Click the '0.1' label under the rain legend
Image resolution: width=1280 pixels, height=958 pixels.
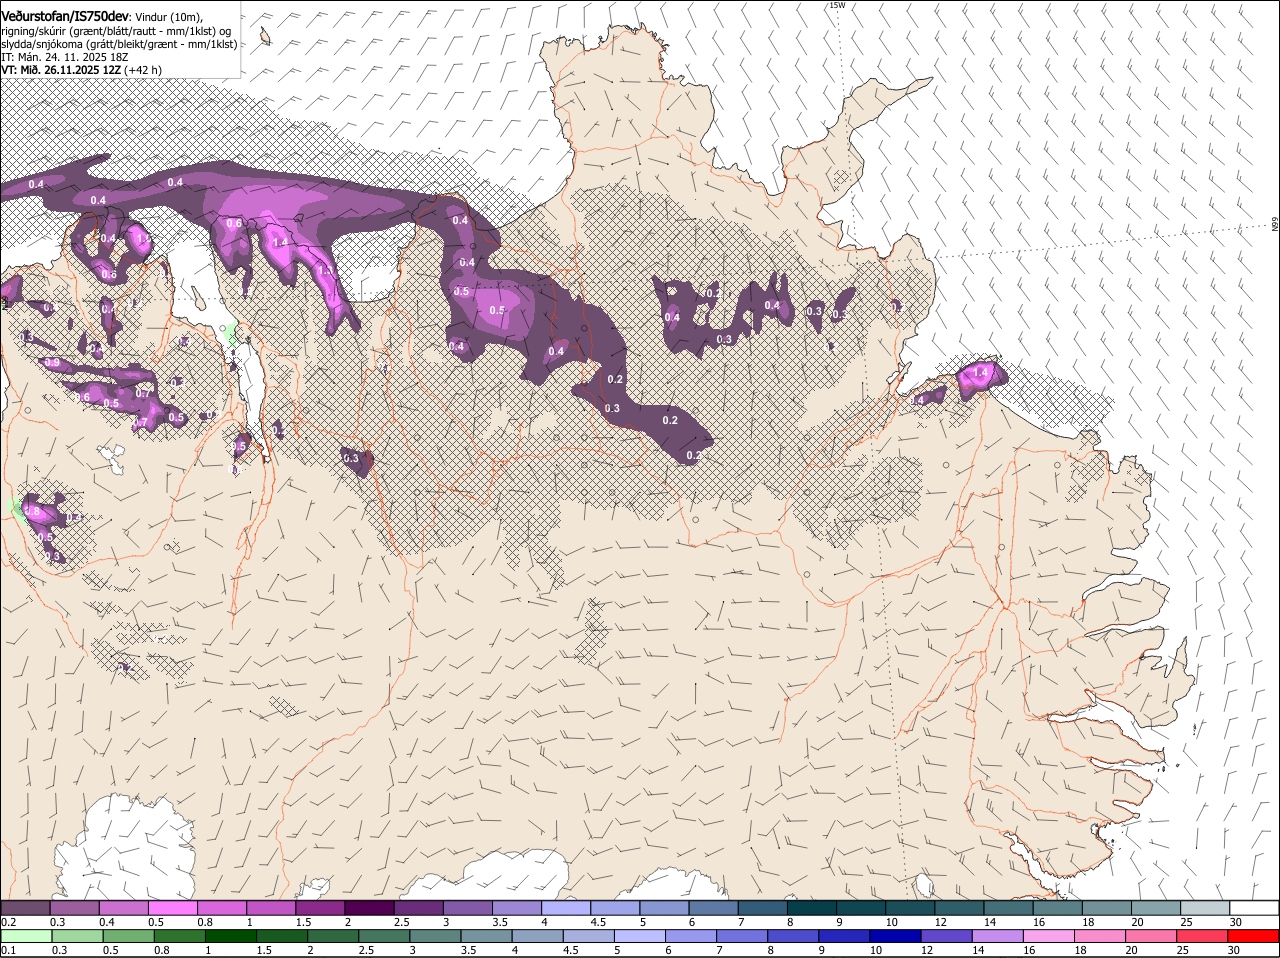point(8,950)
